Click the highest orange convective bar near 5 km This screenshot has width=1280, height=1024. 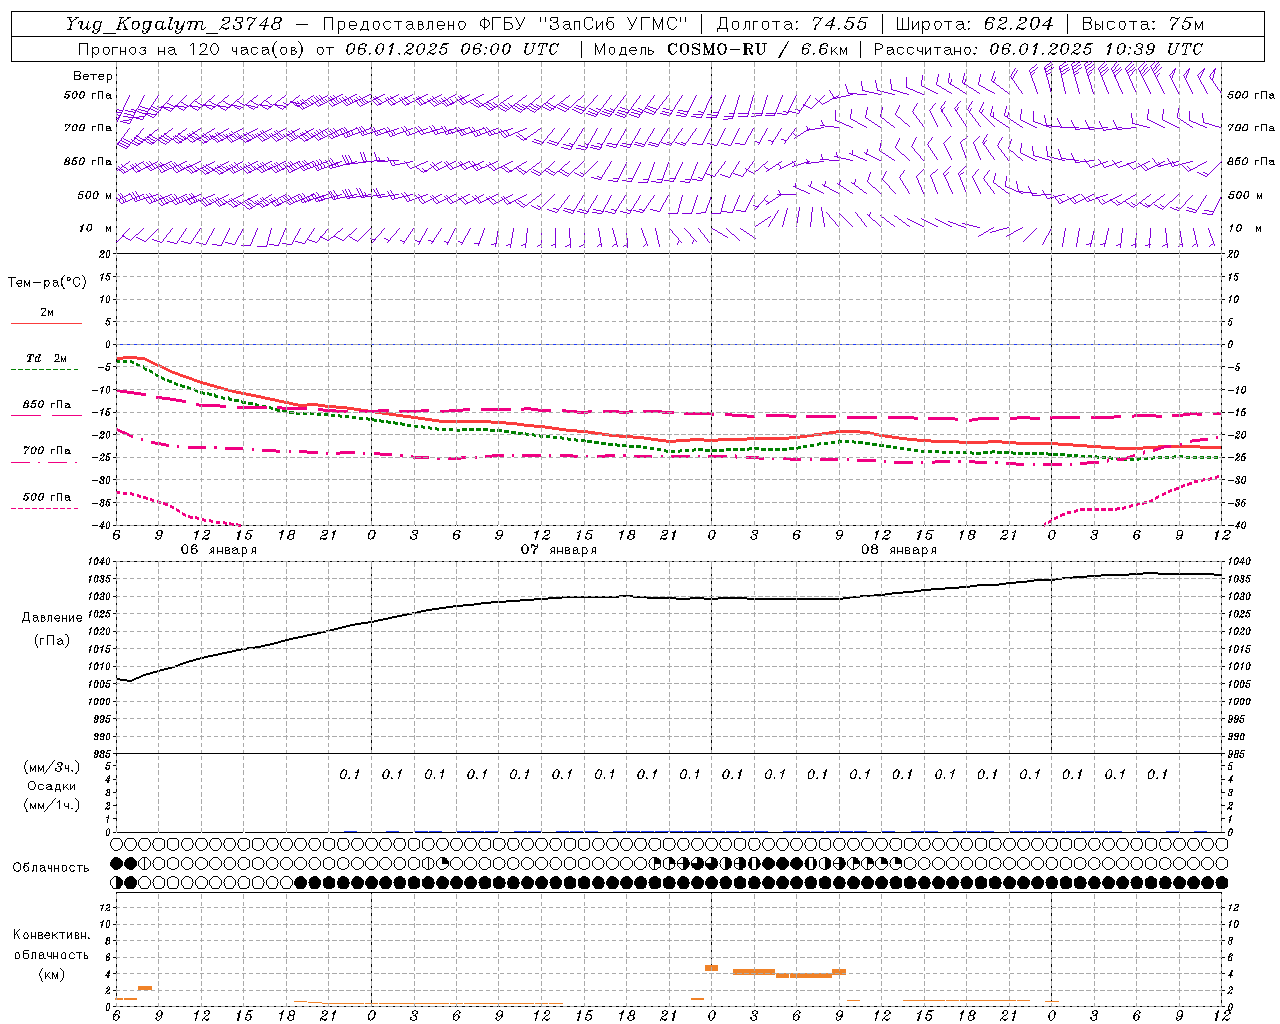click(712, 968)
